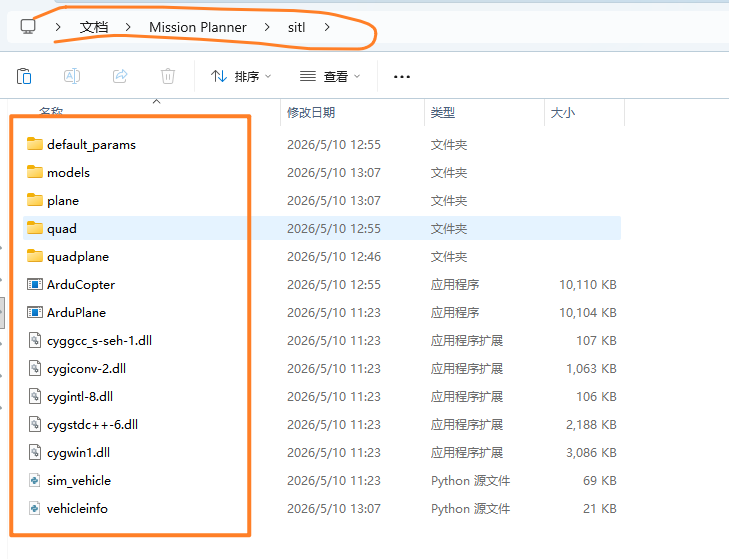Open the 查看 view dropdown

click(330, 76)
